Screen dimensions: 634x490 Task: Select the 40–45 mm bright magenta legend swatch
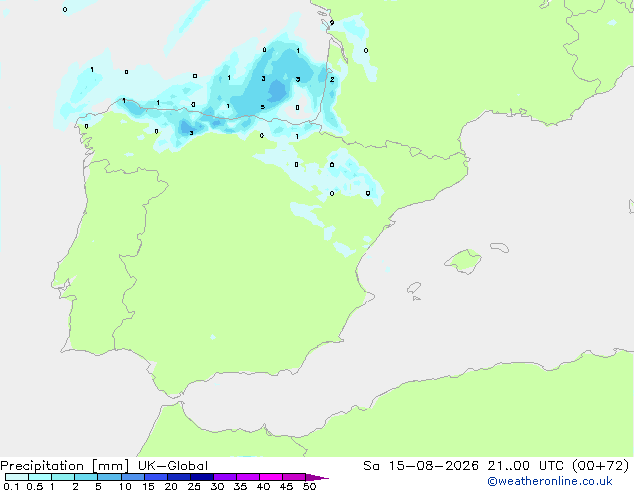pos(271,477)
